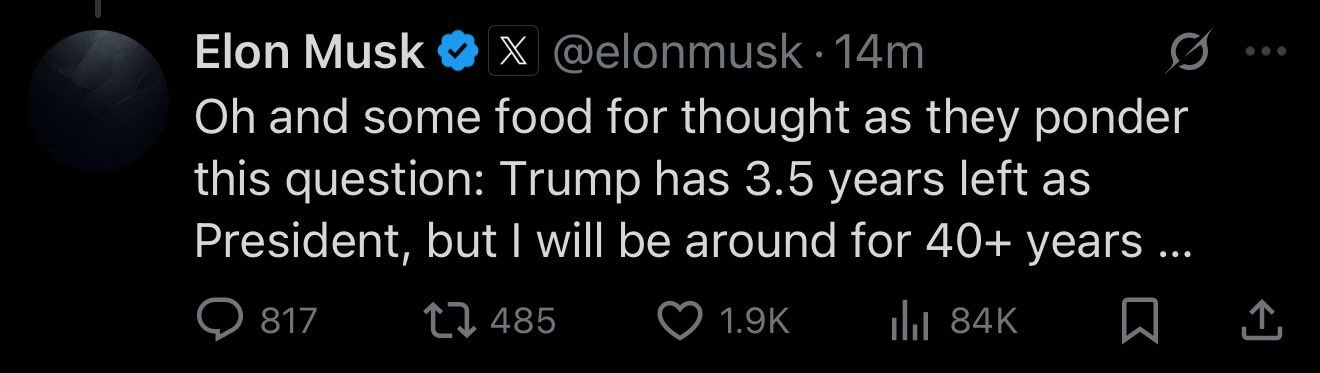Open Elon Musk's profile picture
This screenshot has width=1320, height=373.
(98, 100)
